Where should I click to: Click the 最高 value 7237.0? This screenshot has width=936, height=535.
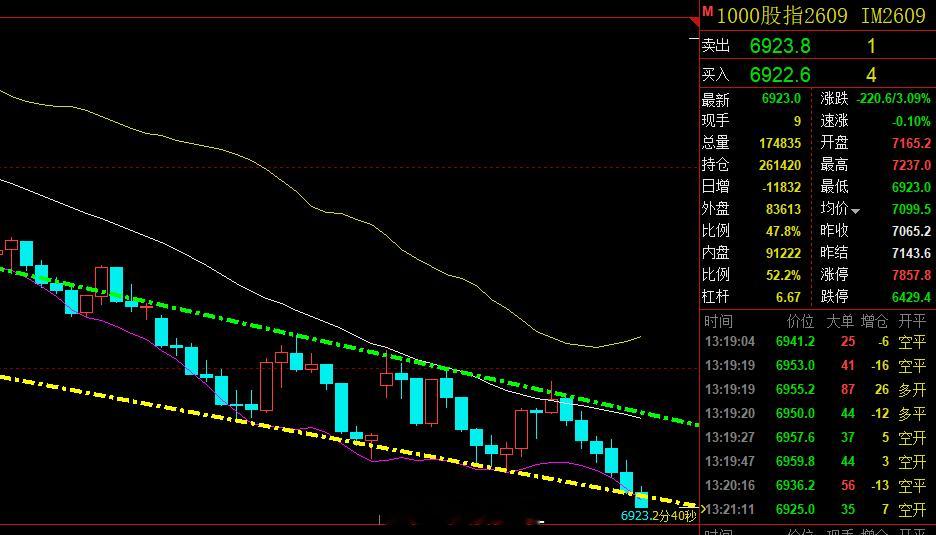pos(911,165)
